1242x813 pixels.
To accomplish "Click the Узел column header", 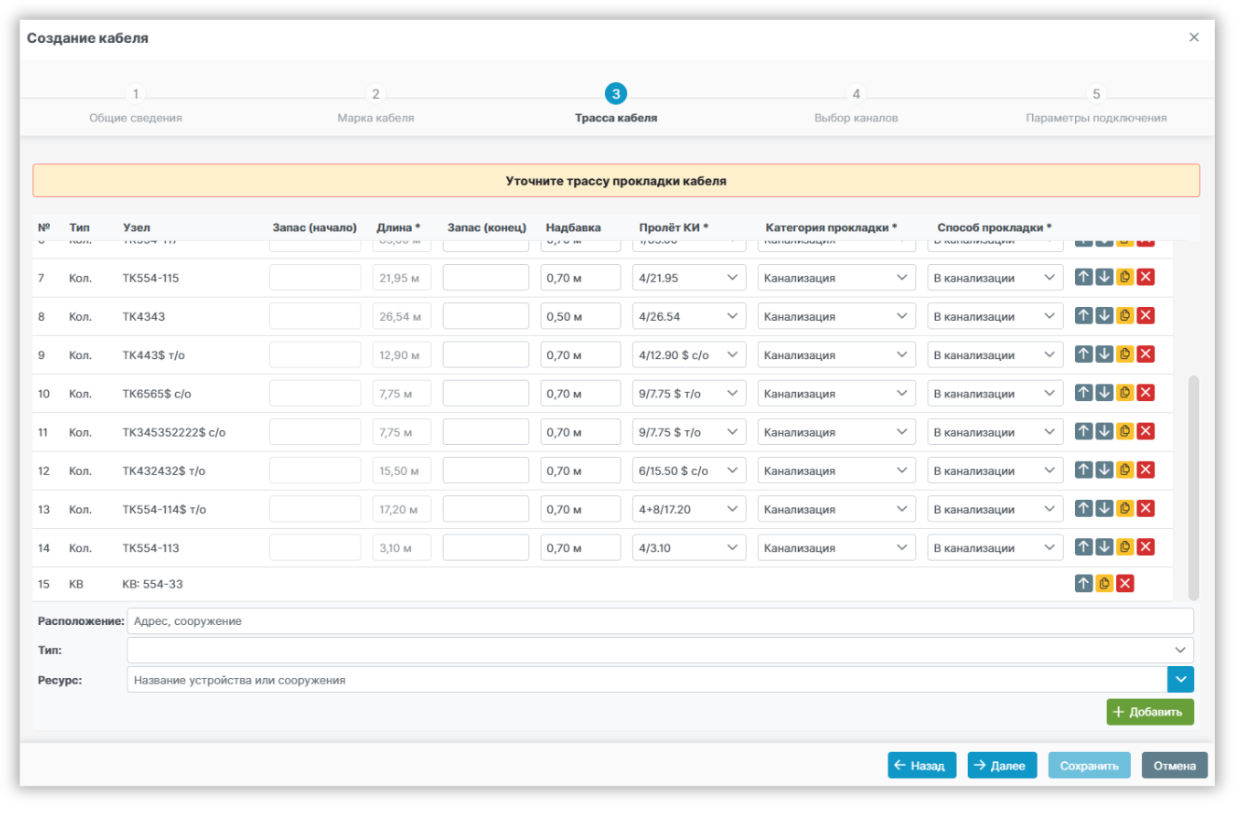I will coord(137,227).
